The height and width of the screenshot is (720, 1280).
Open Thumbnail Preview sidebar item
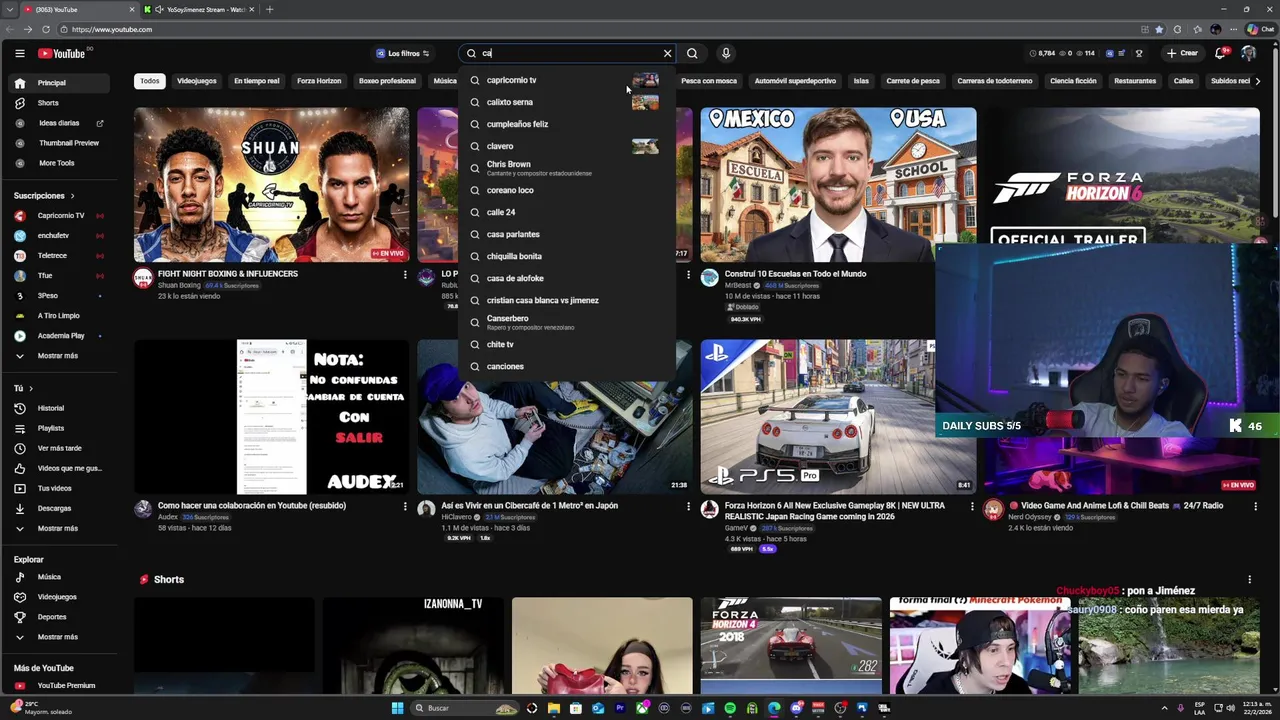[58, 143]
